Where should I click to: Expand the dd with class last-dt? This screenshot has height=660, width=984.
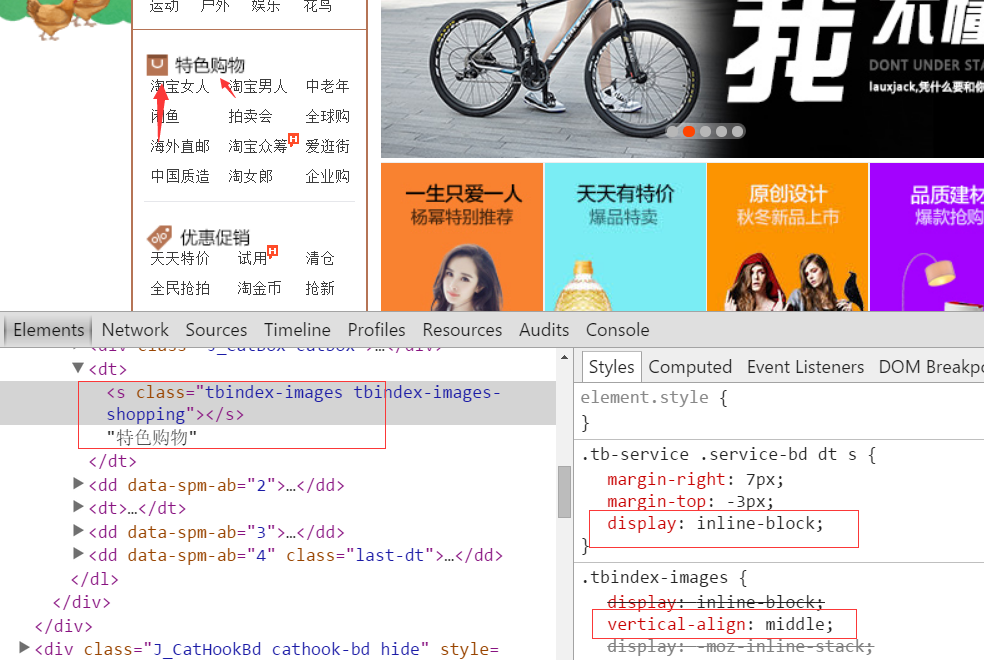(x=79, y=555)
